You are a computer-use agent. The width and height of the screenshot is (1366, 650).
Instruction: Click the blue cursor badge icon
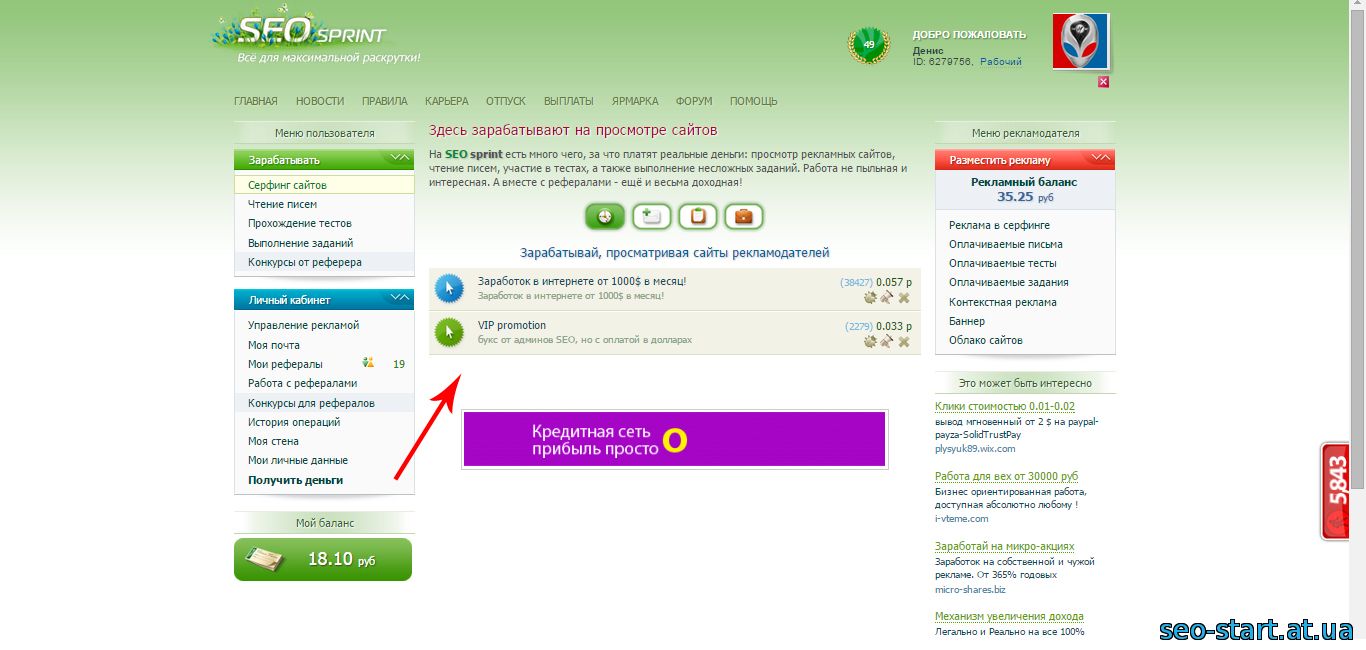point(450,289)
